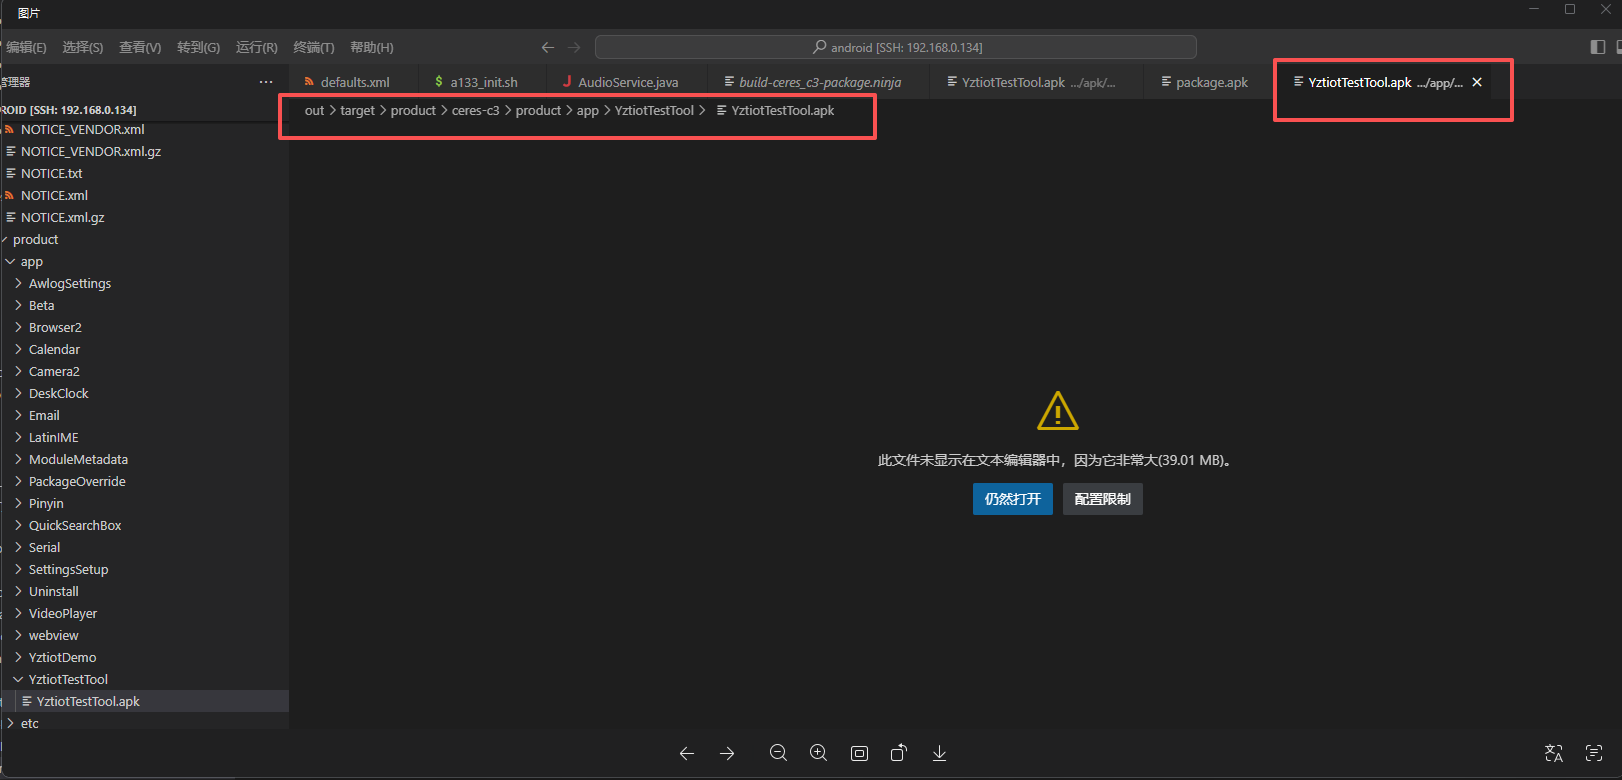
Task: Click the android SSH command center search box
Action: tap(895, 47)
